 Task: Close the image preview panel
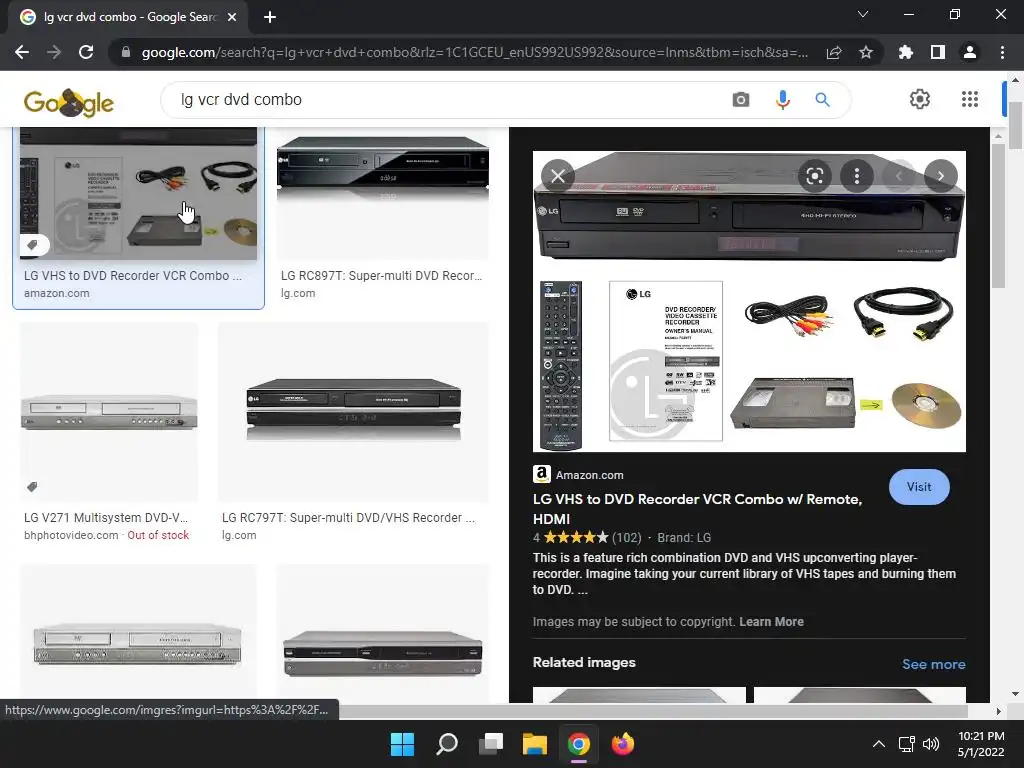558,176
